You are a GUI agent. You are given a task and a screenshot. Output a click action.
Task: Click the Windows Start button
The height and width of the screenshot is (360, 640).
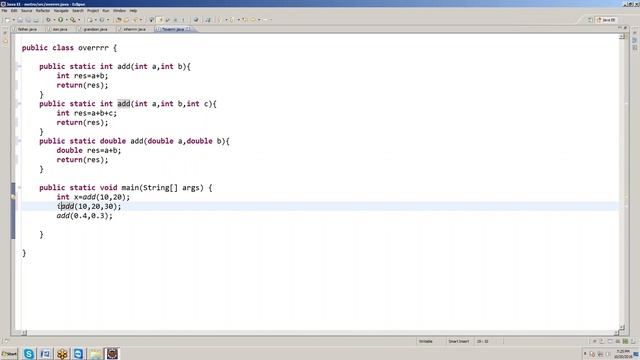pos(9,354)
